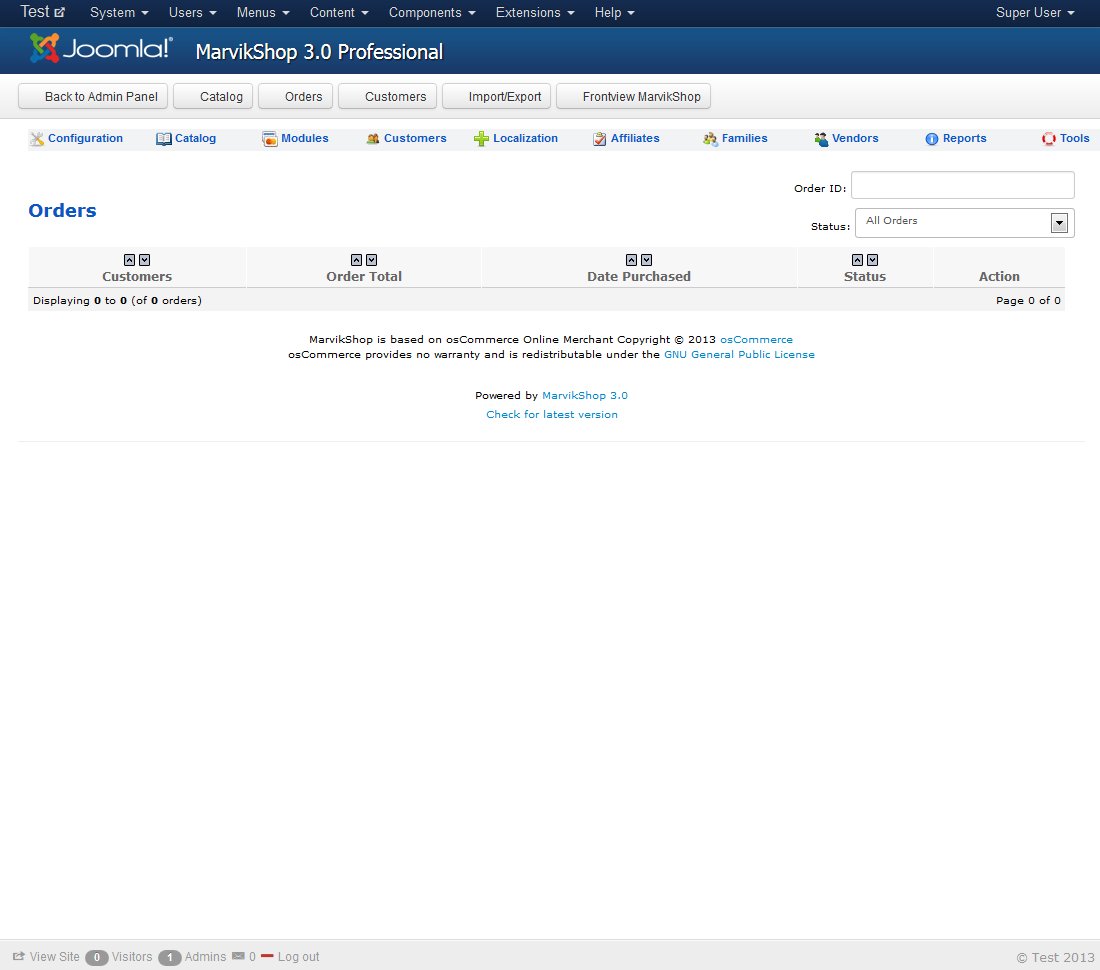Sort Date Purchased ascending arrow

click(631, 260)
